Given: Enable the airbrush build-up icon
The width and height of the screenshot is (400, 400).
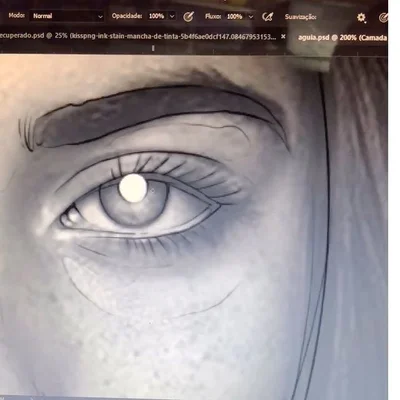Looking at the screenshot, I should click(267, 17).
